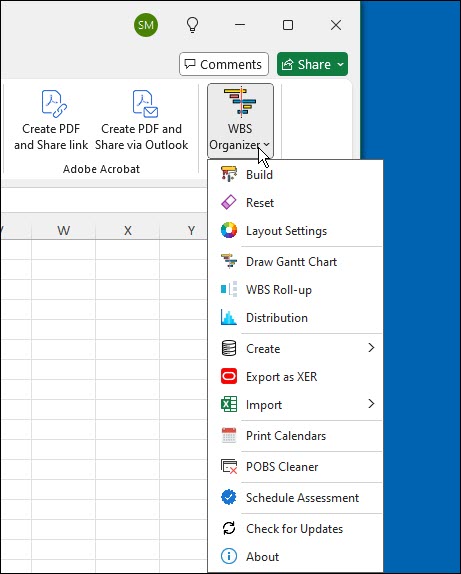Viewport: 461px width, 574px height.
Task: Click the Adobe Acrobat group label
Action: (101, 169)
